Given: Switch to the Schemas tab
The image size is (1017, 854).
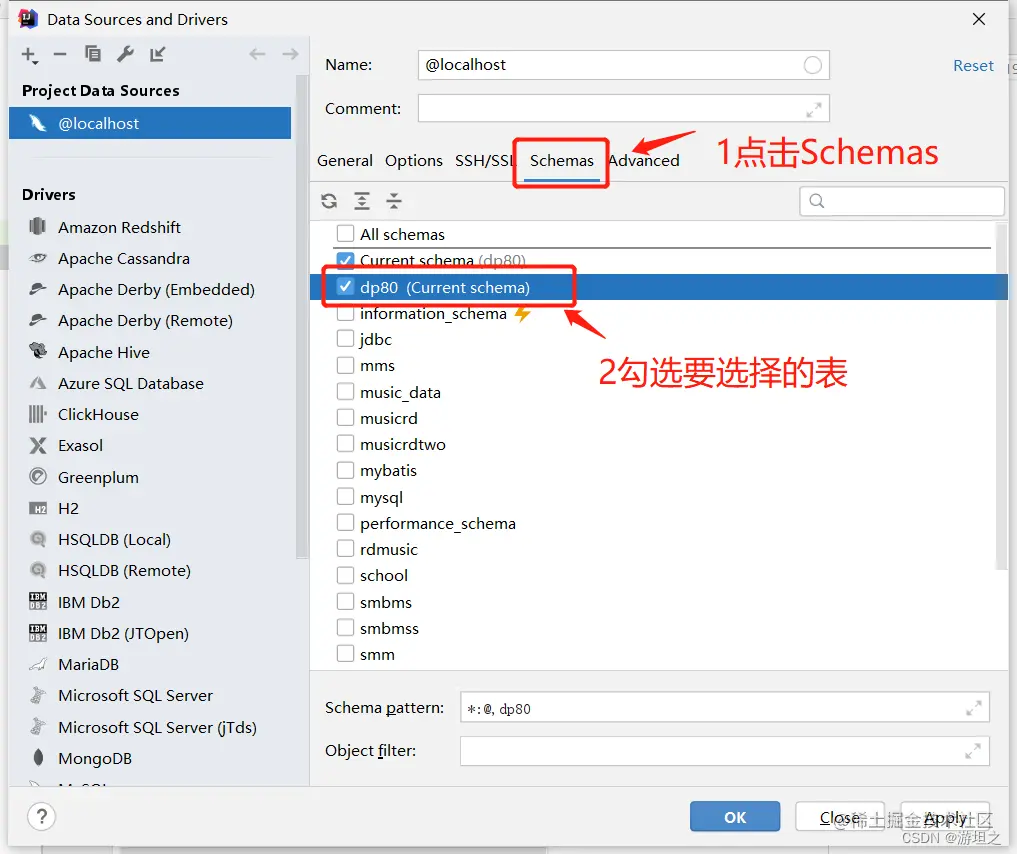Looking at the screenshot, I should 560,160.
